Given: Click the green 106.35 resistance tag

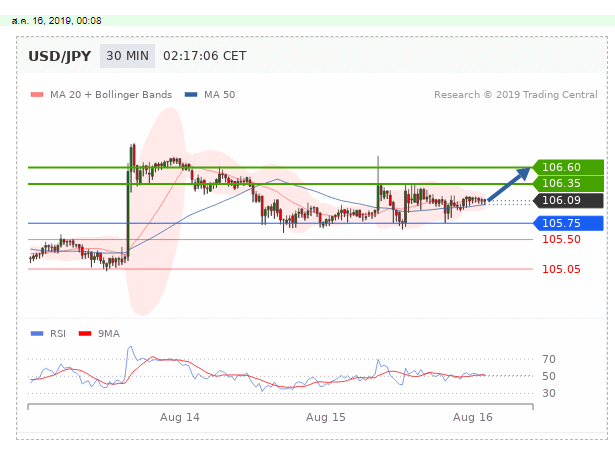Looking at the screenshot, I should (x=568, y=184).
